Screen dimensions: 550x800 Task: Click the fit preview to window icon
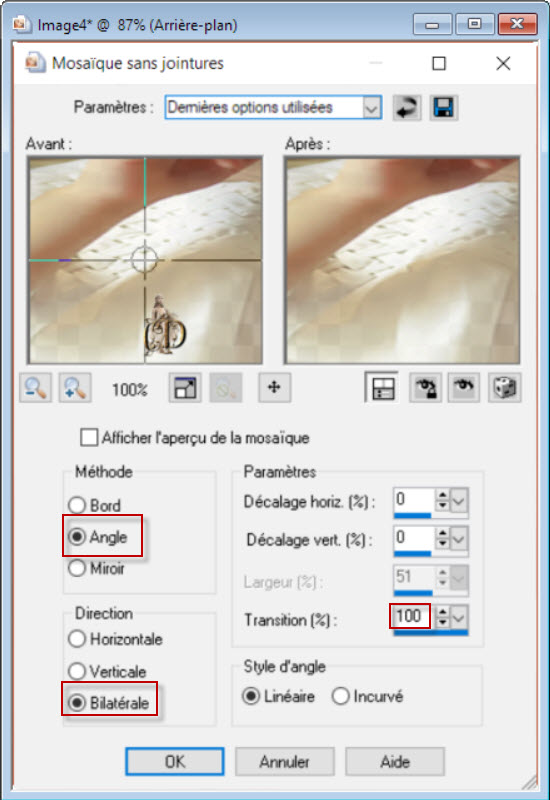(x=185, y=388)
